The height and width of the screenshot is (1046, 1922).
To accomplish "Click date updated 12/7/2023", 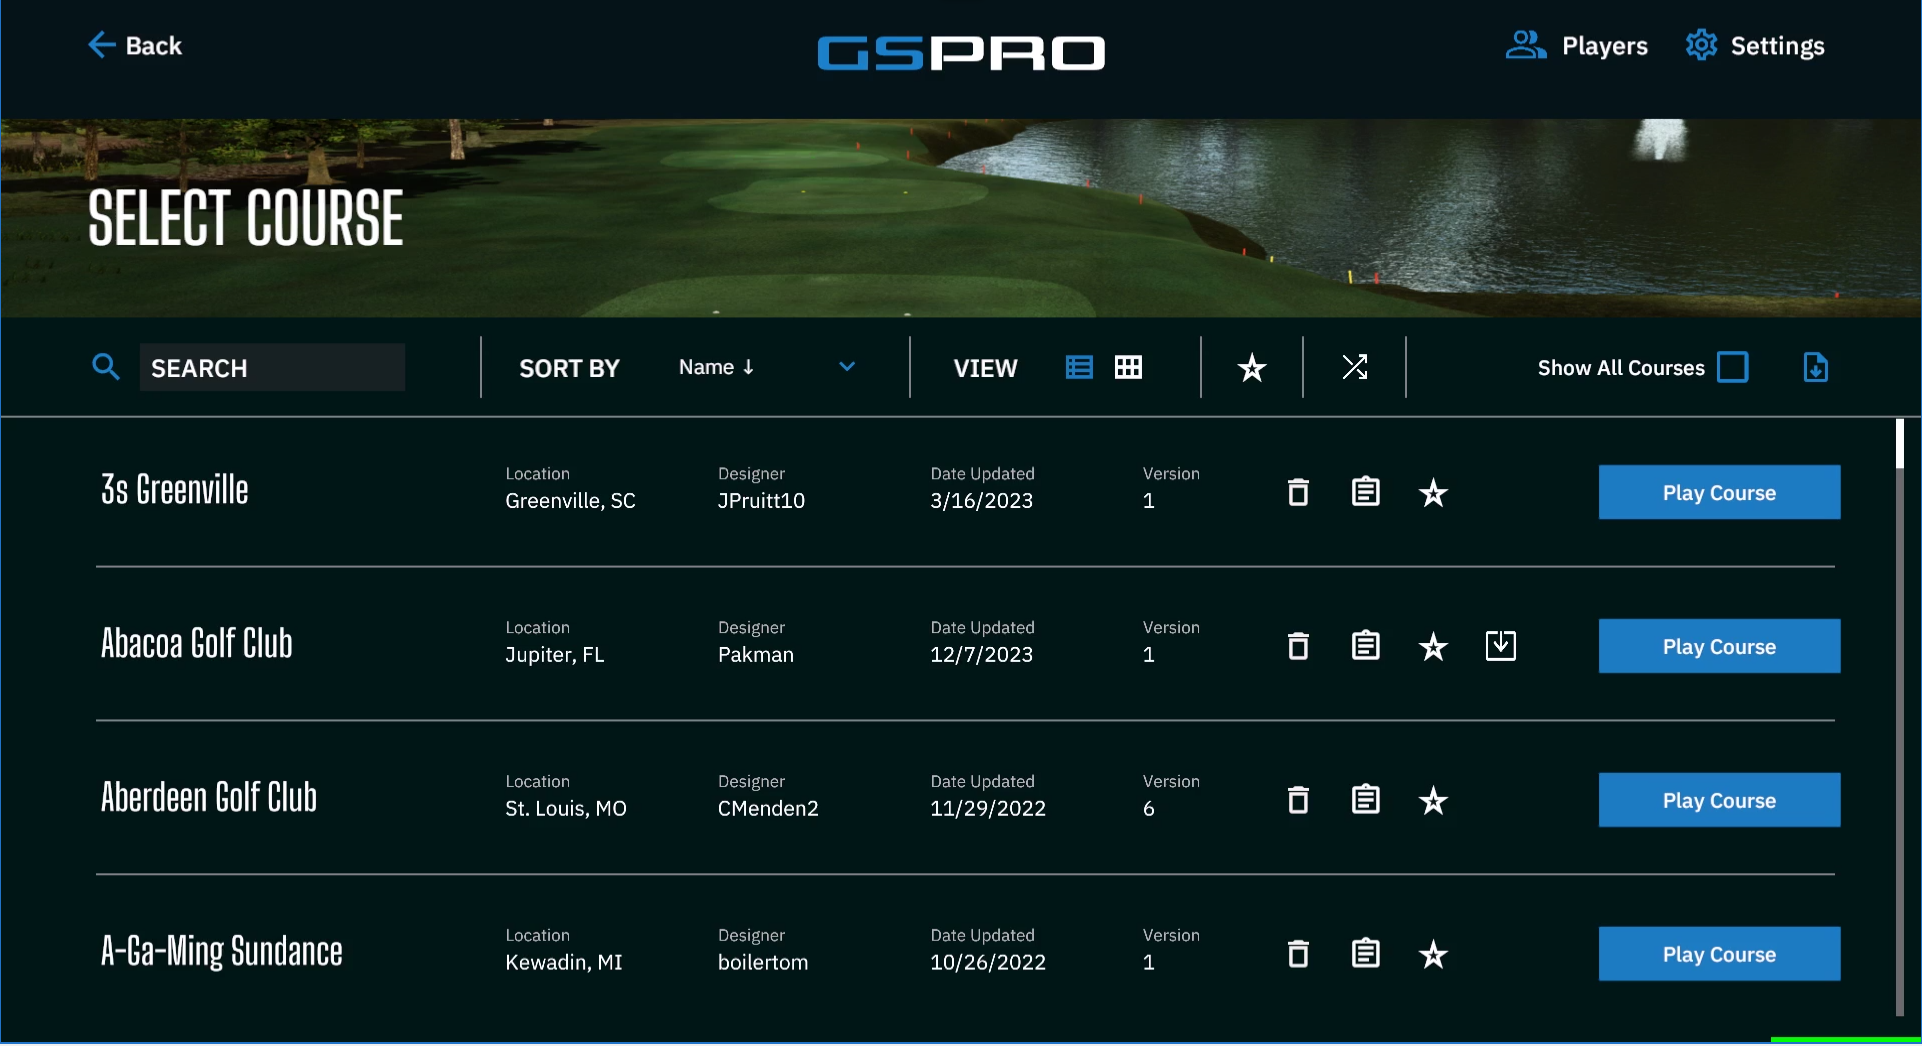I will tap(982, 655).
